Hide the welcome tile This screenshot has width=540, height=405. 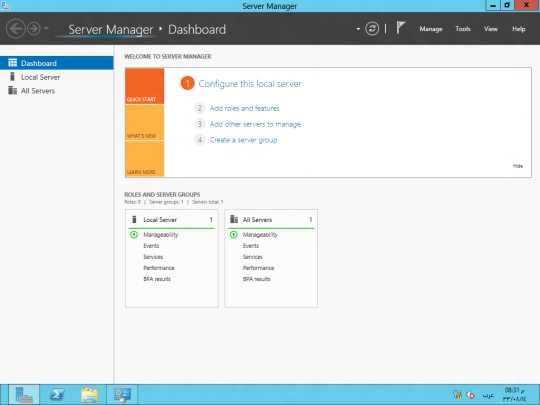[518, 166]
